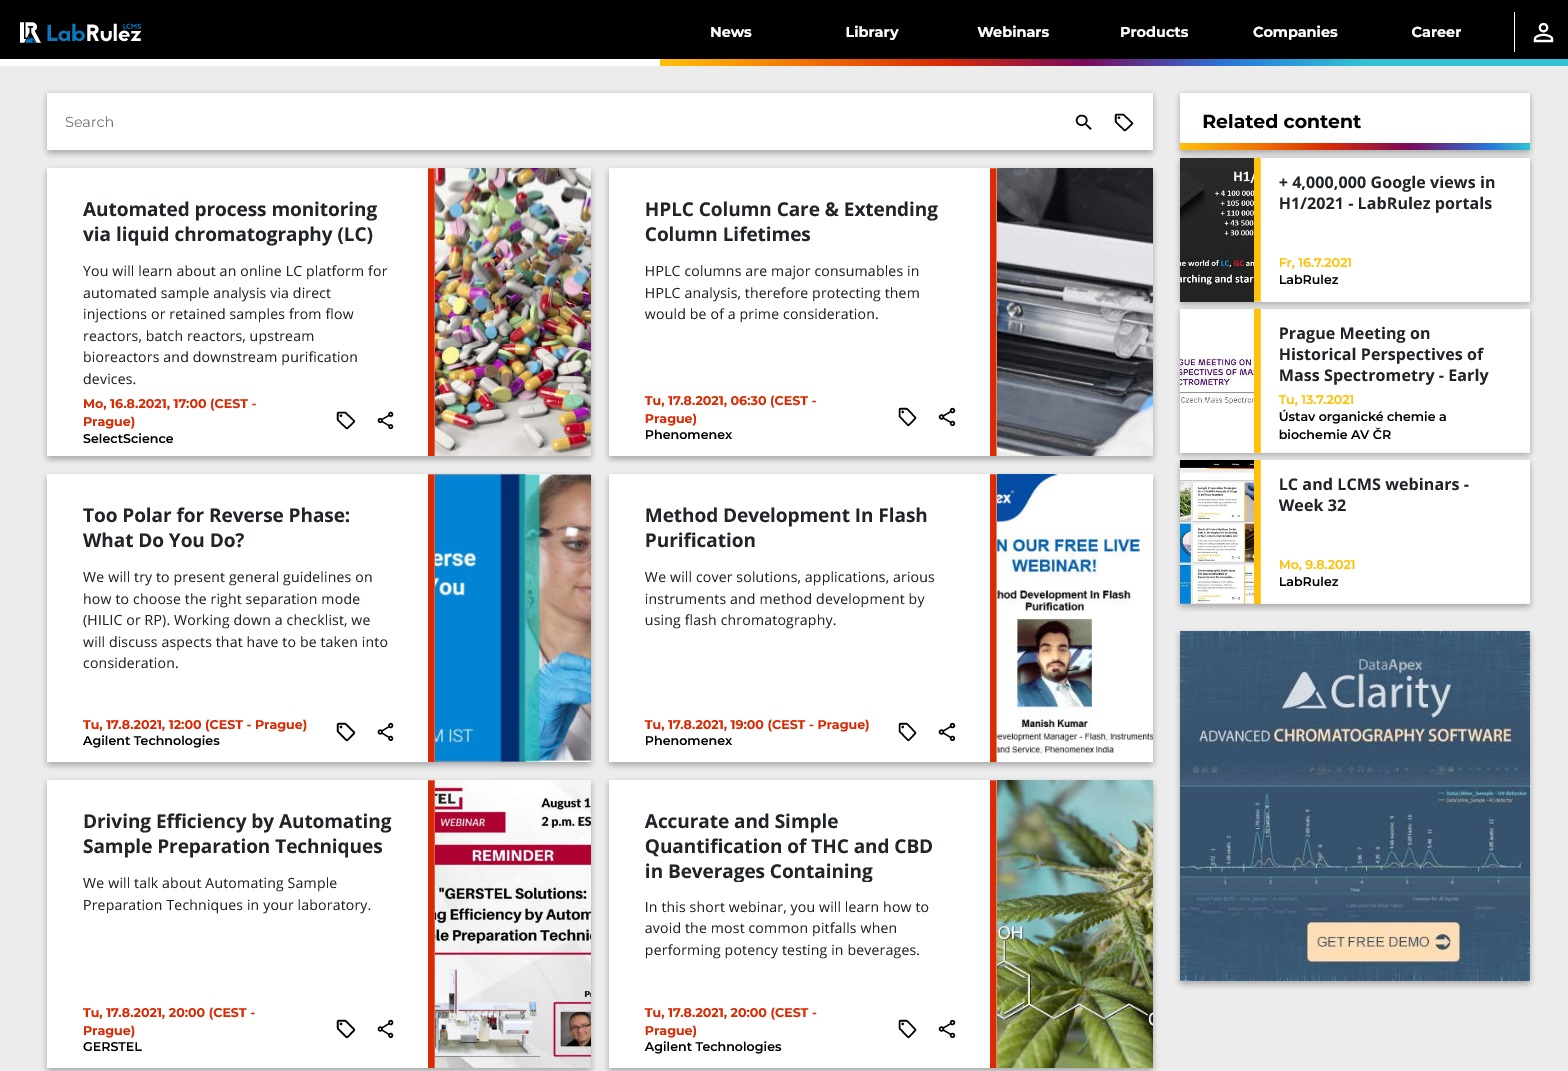The height and width of the screenshot is (1071, 1568).
Task: Share the Automated process monitoring webinar
Action: 385,420
